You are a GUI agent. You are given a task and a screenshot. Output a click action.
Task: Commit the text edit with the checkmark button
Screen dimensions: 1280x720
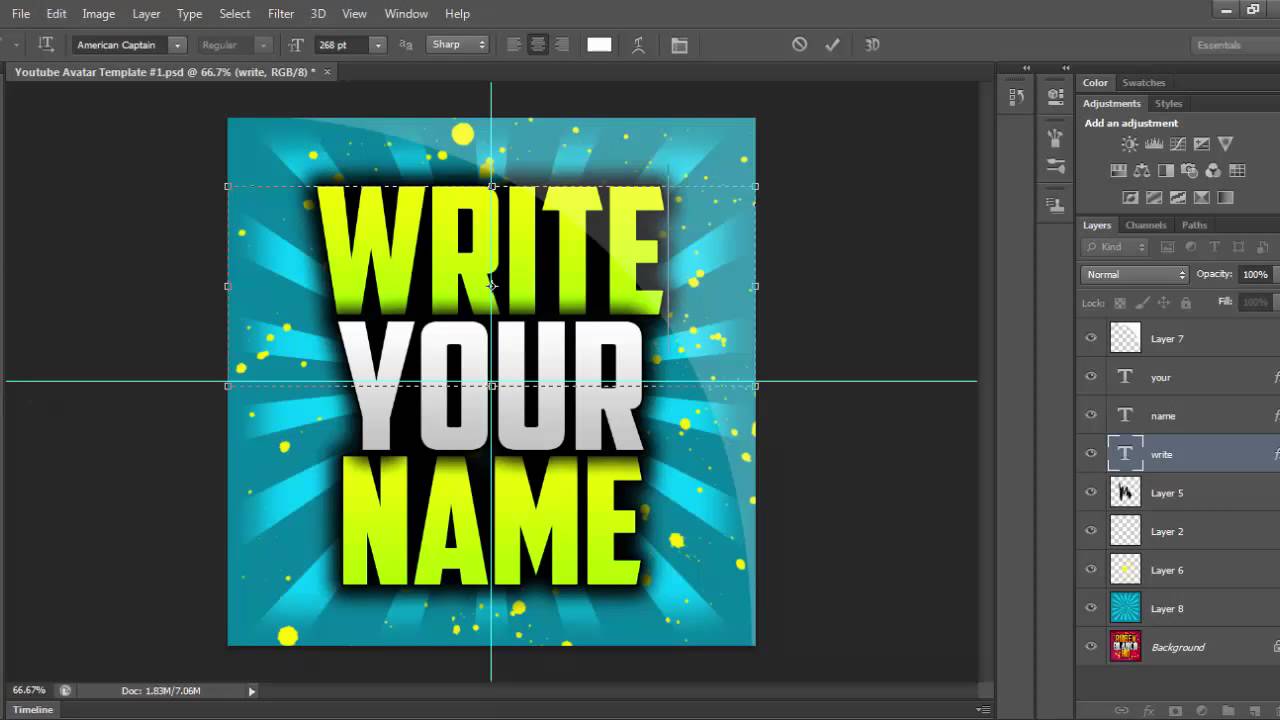tap(833, 44)
